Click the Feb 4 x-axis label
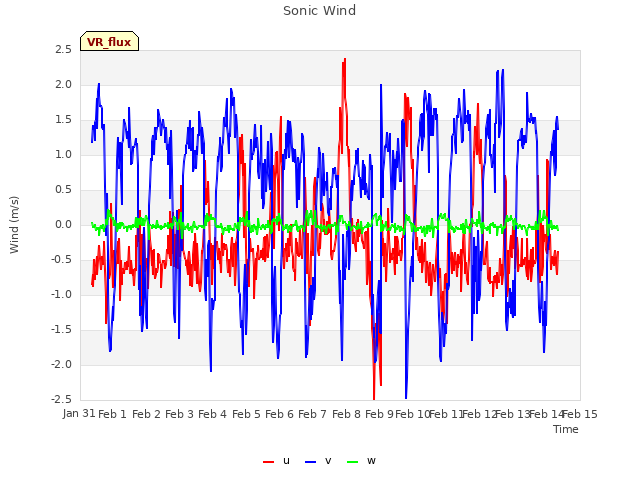Screen dimensions: 640x480 click(x=212, y=414)
